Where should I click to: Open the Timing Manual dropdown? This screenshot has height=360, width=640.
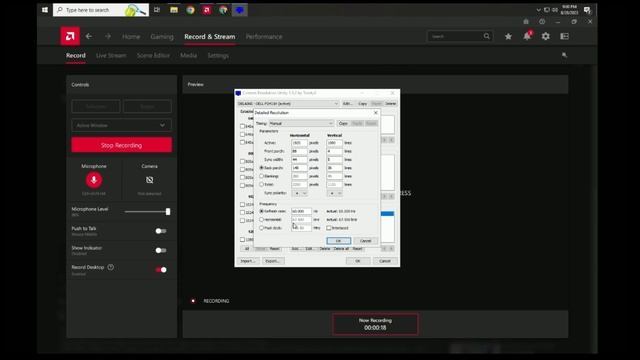coord(301,123)
